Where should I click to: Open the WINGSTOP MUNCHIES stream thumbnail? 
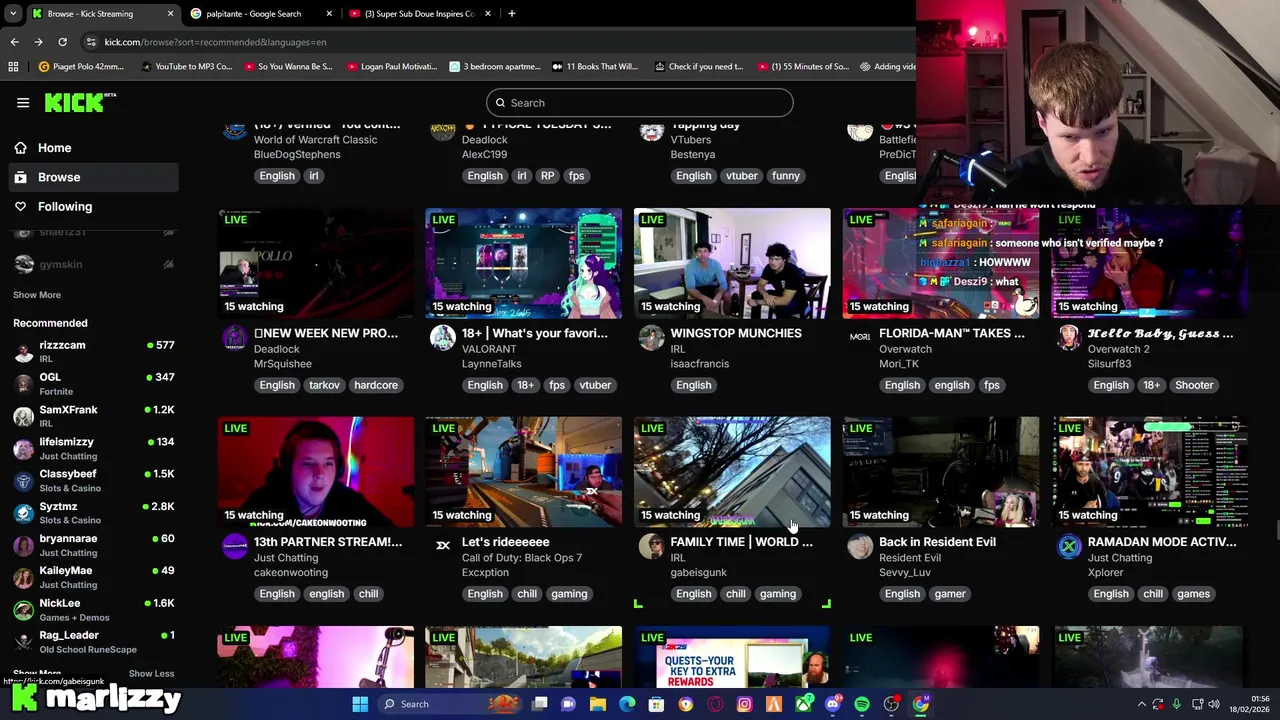tap(732, 263)
